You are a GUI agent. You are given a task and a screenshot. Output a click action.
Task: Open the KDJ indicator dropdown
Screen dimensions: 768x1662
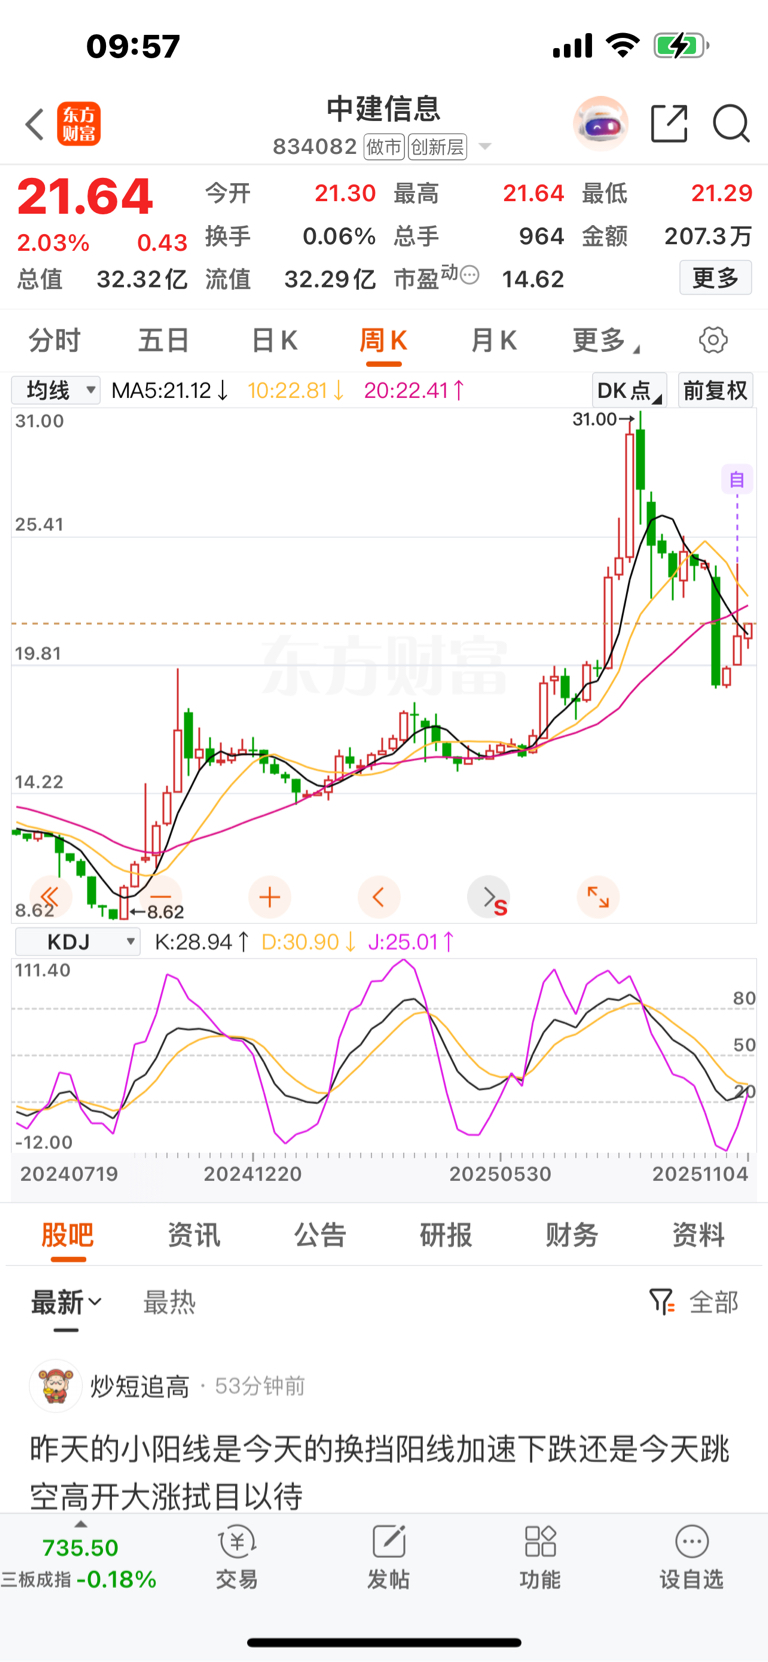[x=78, y=942]
